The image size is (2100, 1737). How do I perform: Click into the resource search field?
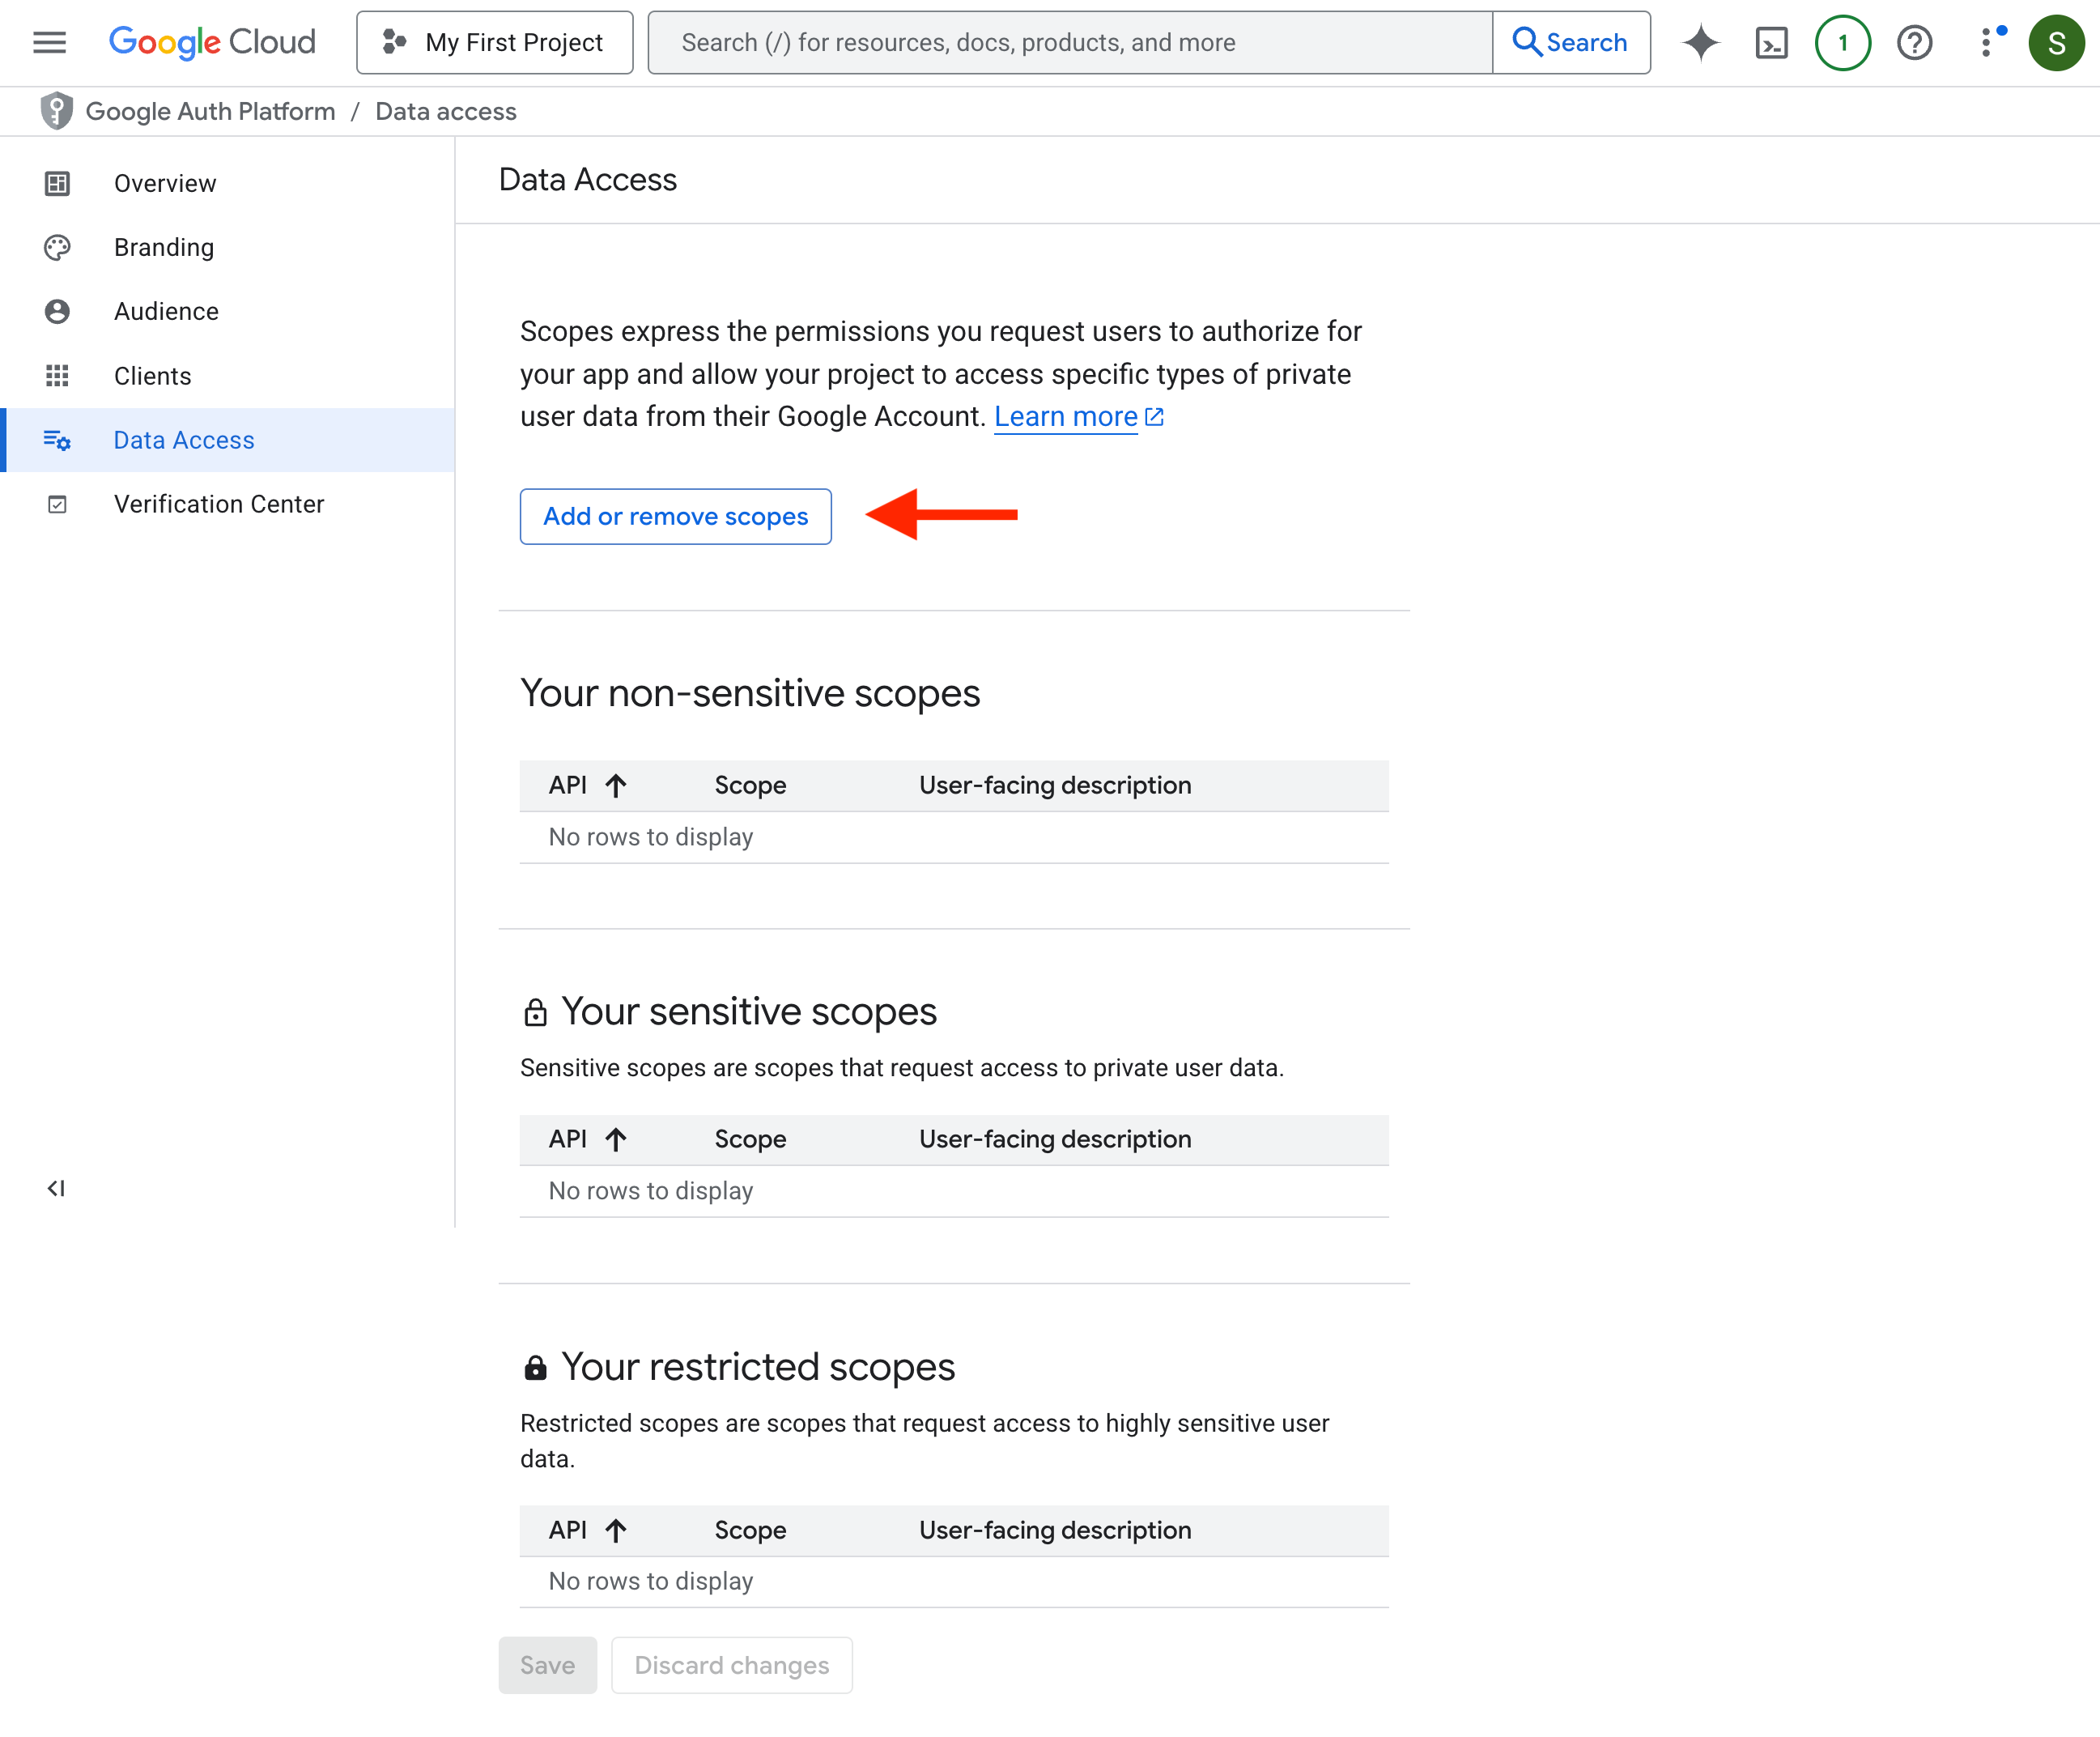click(1070, 42)
